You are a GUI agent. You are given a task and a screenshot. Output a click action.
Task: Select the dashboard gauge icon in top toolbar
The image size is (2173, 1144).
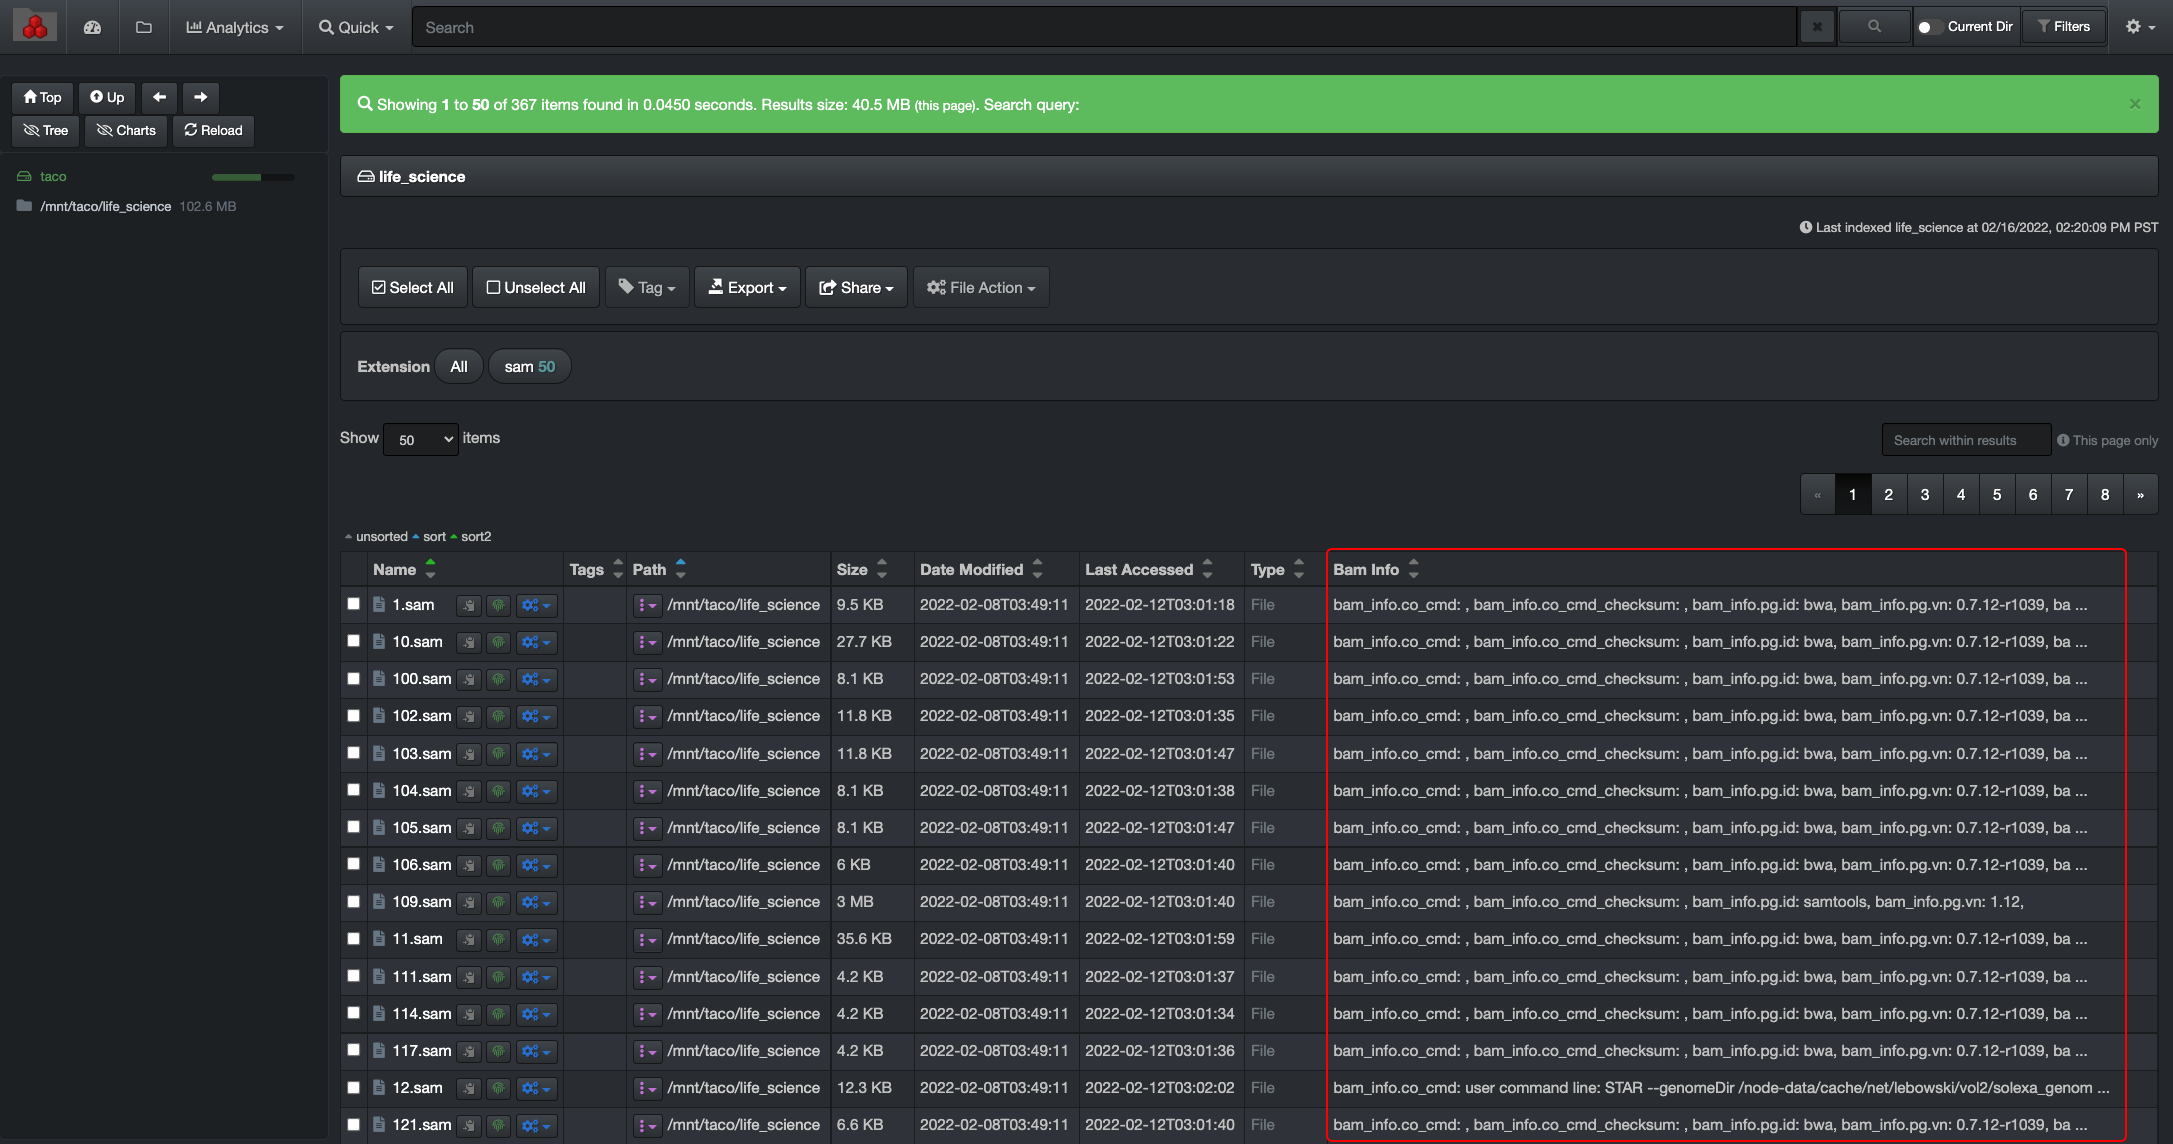tap(92, 27)
